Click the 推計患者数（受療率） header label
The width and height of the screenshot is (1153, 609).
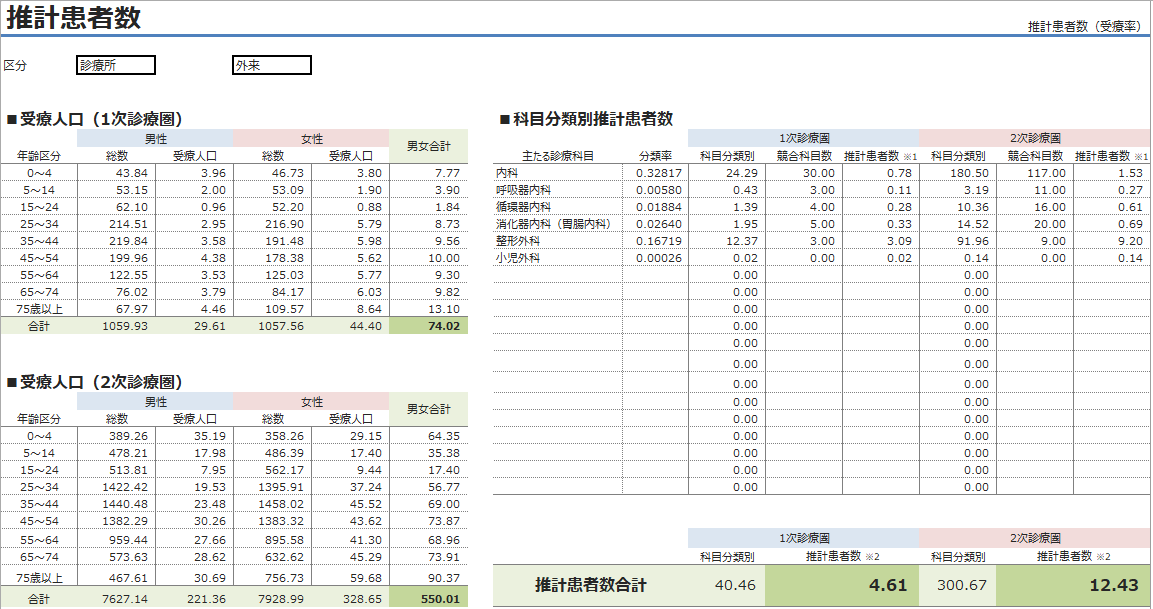coord(1085,26)
